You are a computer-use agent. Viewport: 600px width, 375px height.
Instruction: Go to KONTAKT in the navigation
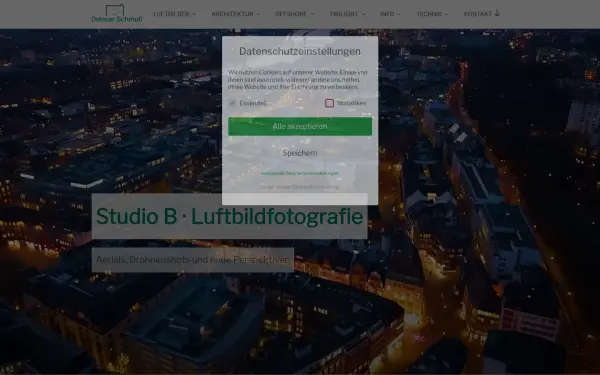(481, 14)
